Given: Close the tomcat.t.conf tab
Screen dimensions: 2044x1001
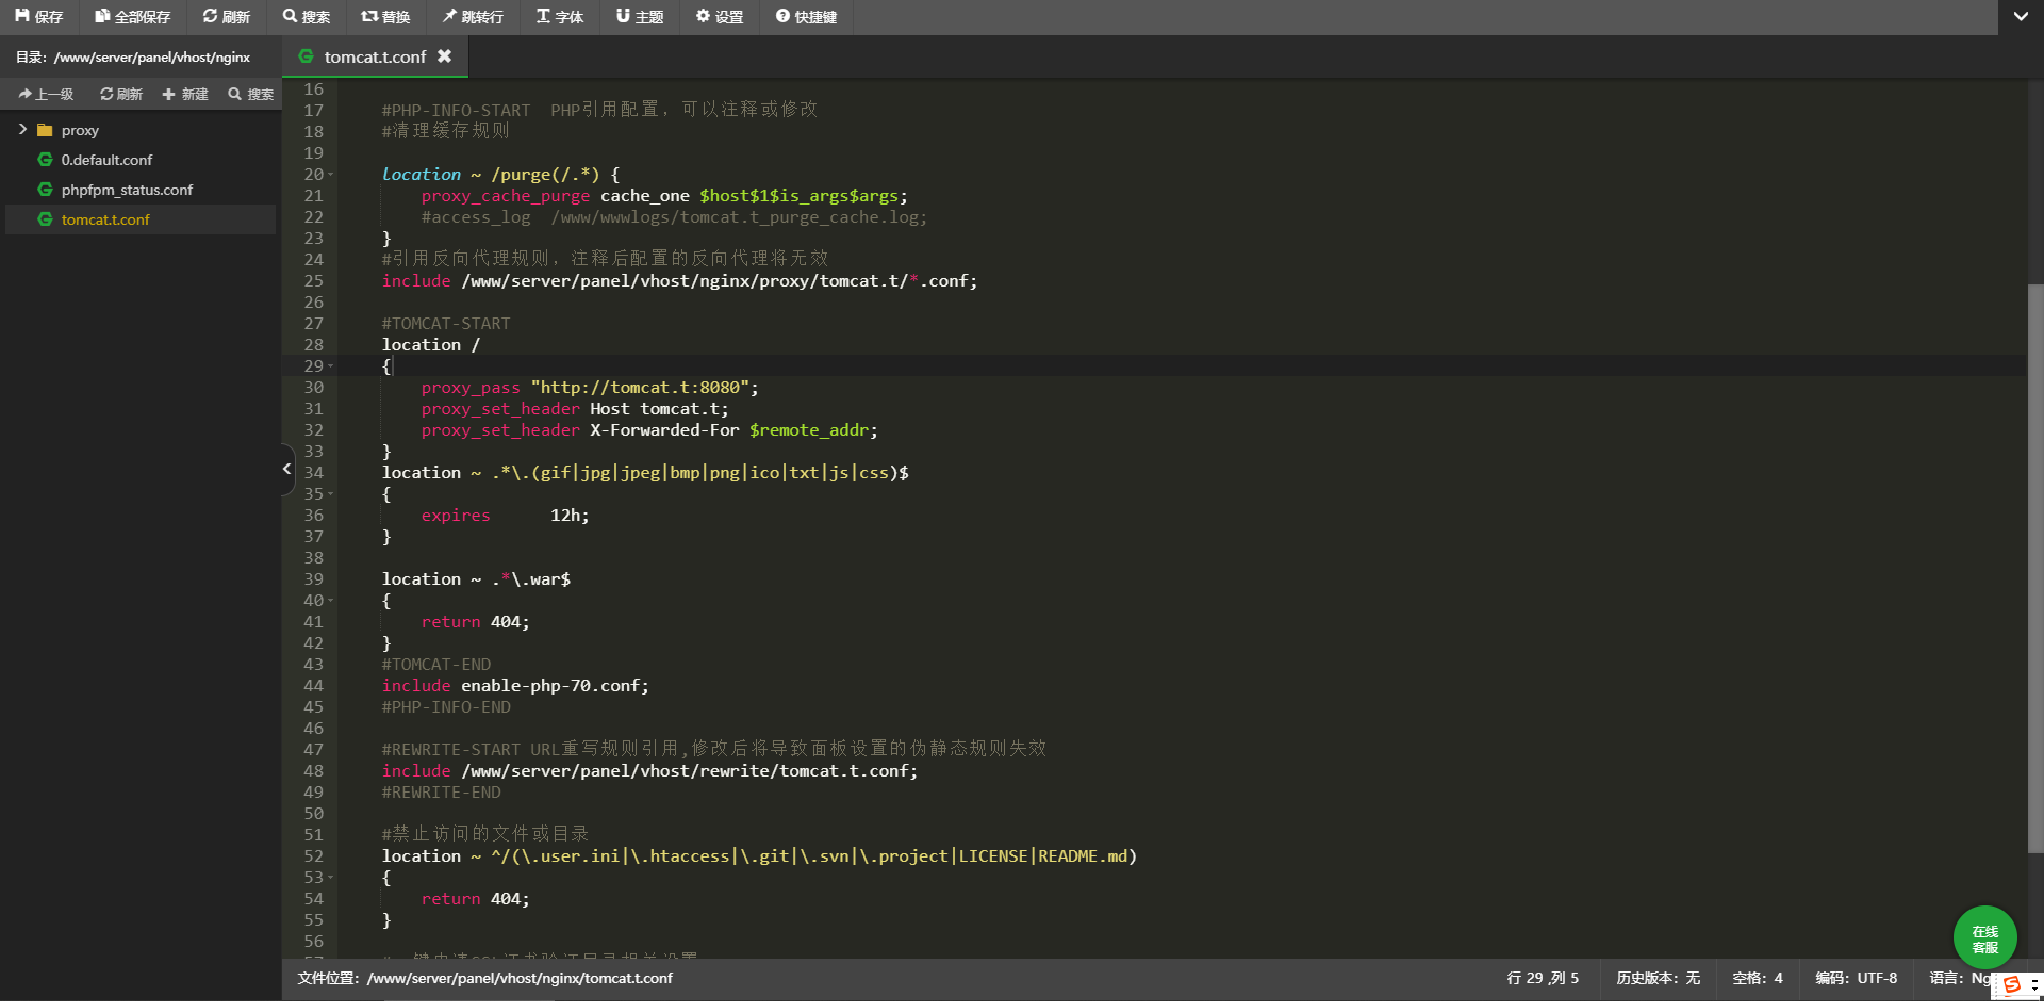Looking at the screenshot, I should 445,56.
